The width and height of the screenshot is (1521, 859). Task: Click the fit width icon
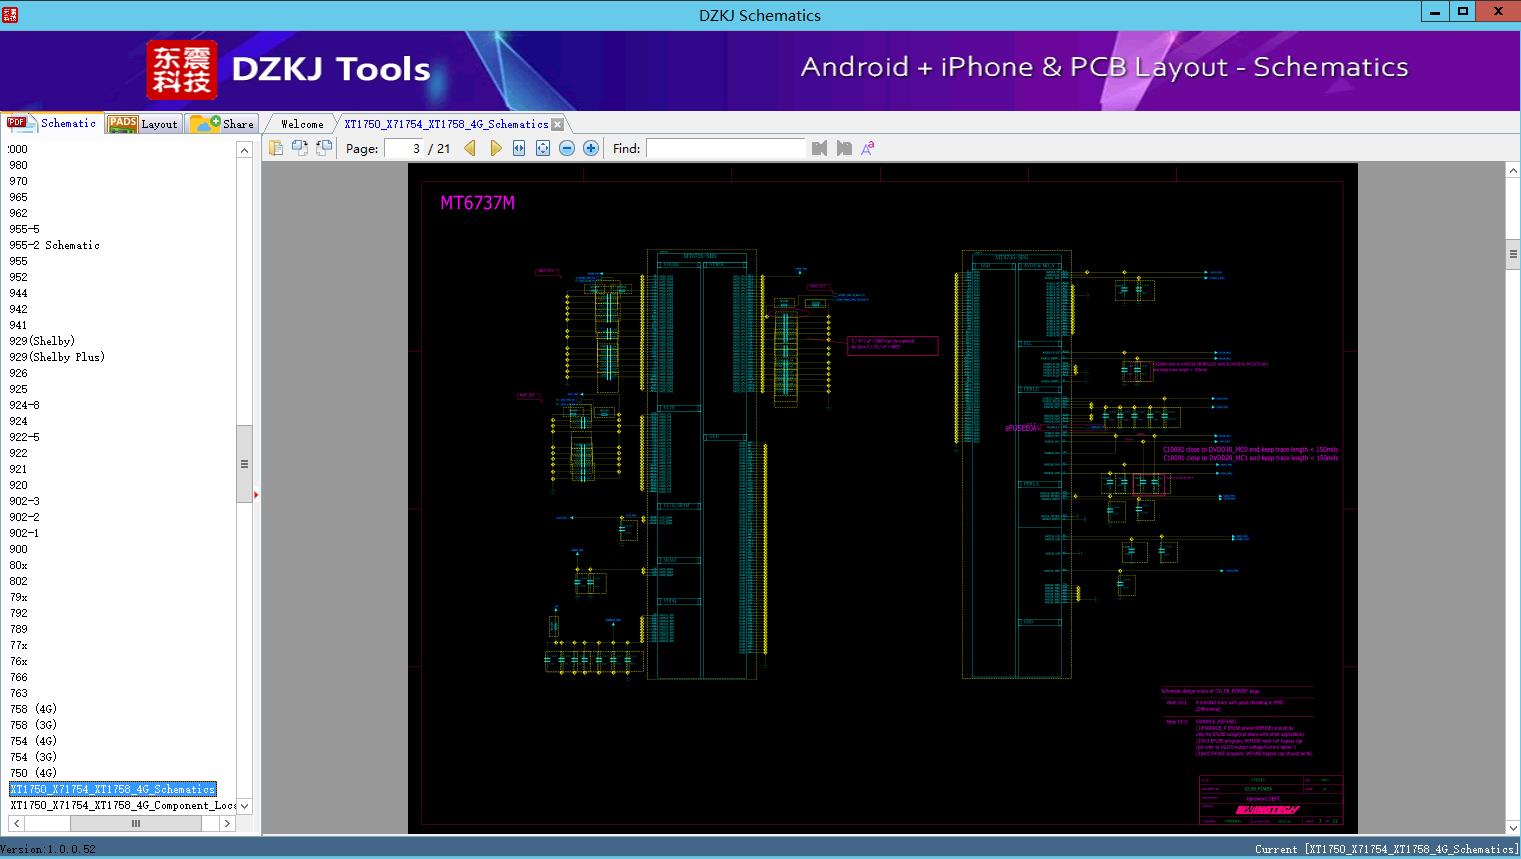(x=519, y=148)
